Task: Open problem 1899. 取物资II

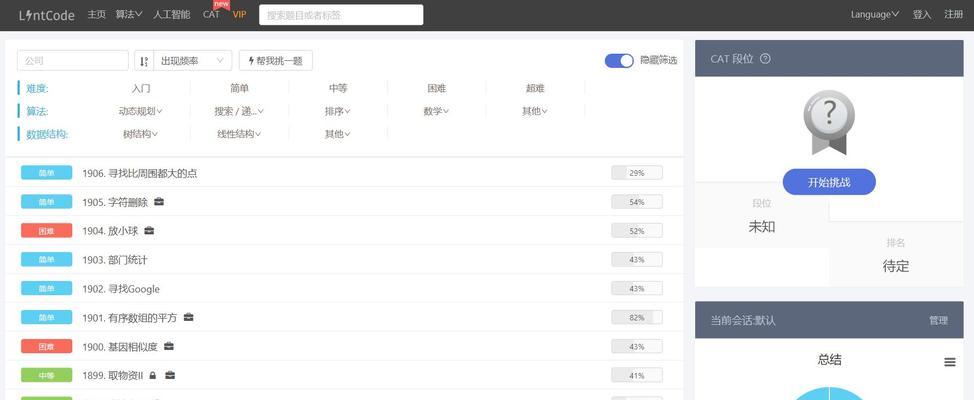Action: (x=112, y=375)
